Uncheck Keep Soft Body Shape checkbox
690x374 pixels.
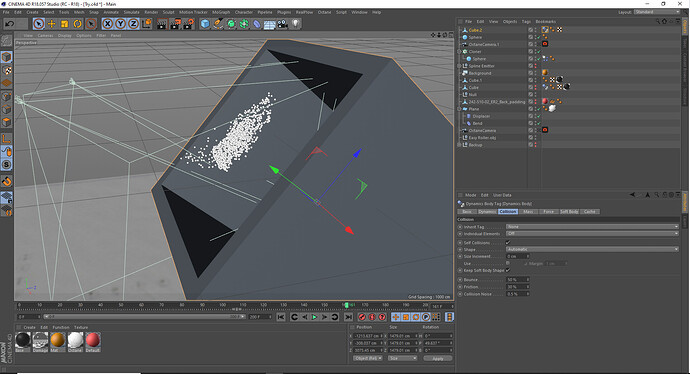(x=508, y=270)
